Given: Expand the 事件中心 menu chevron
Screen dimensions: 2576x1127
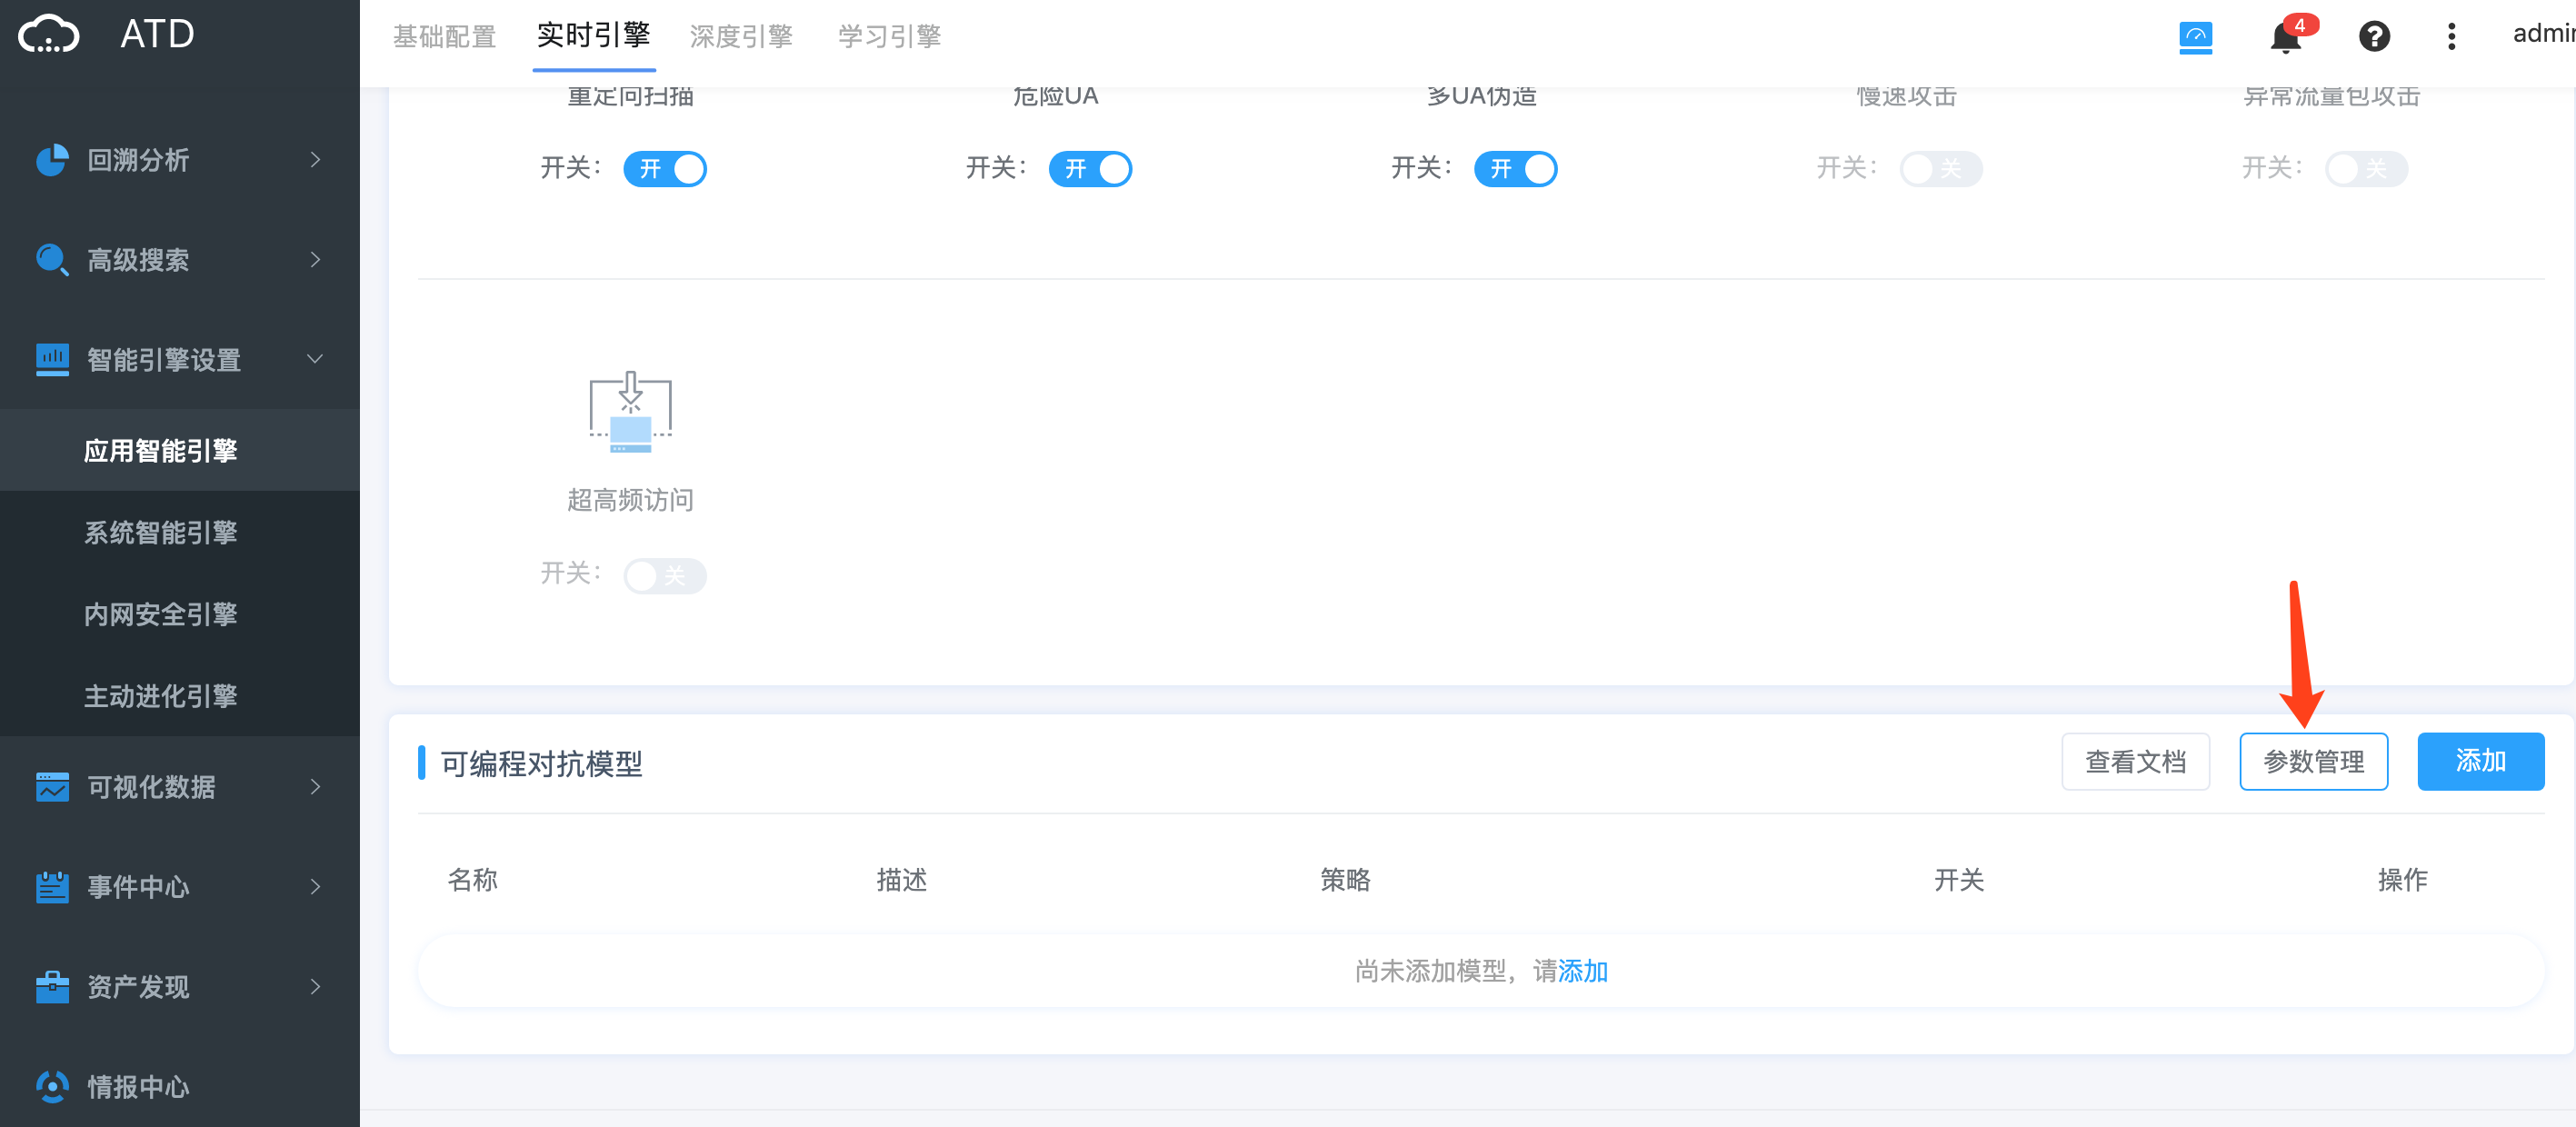Looking at the screenshot, I should tap(315, 887).
